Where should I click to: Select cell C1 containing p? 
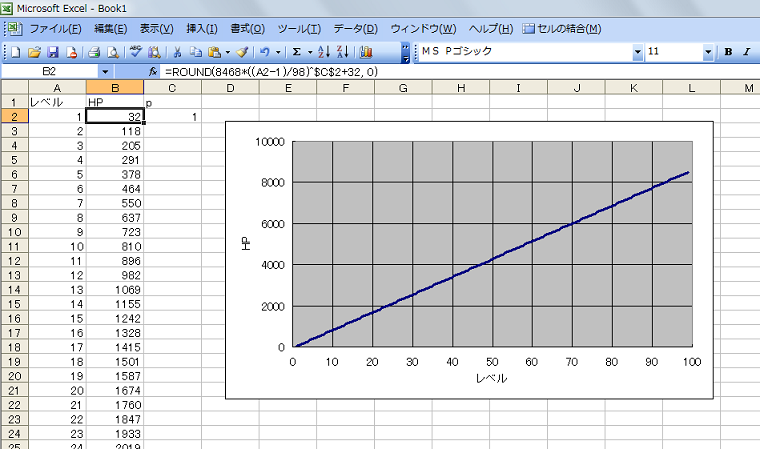point(172,102)
